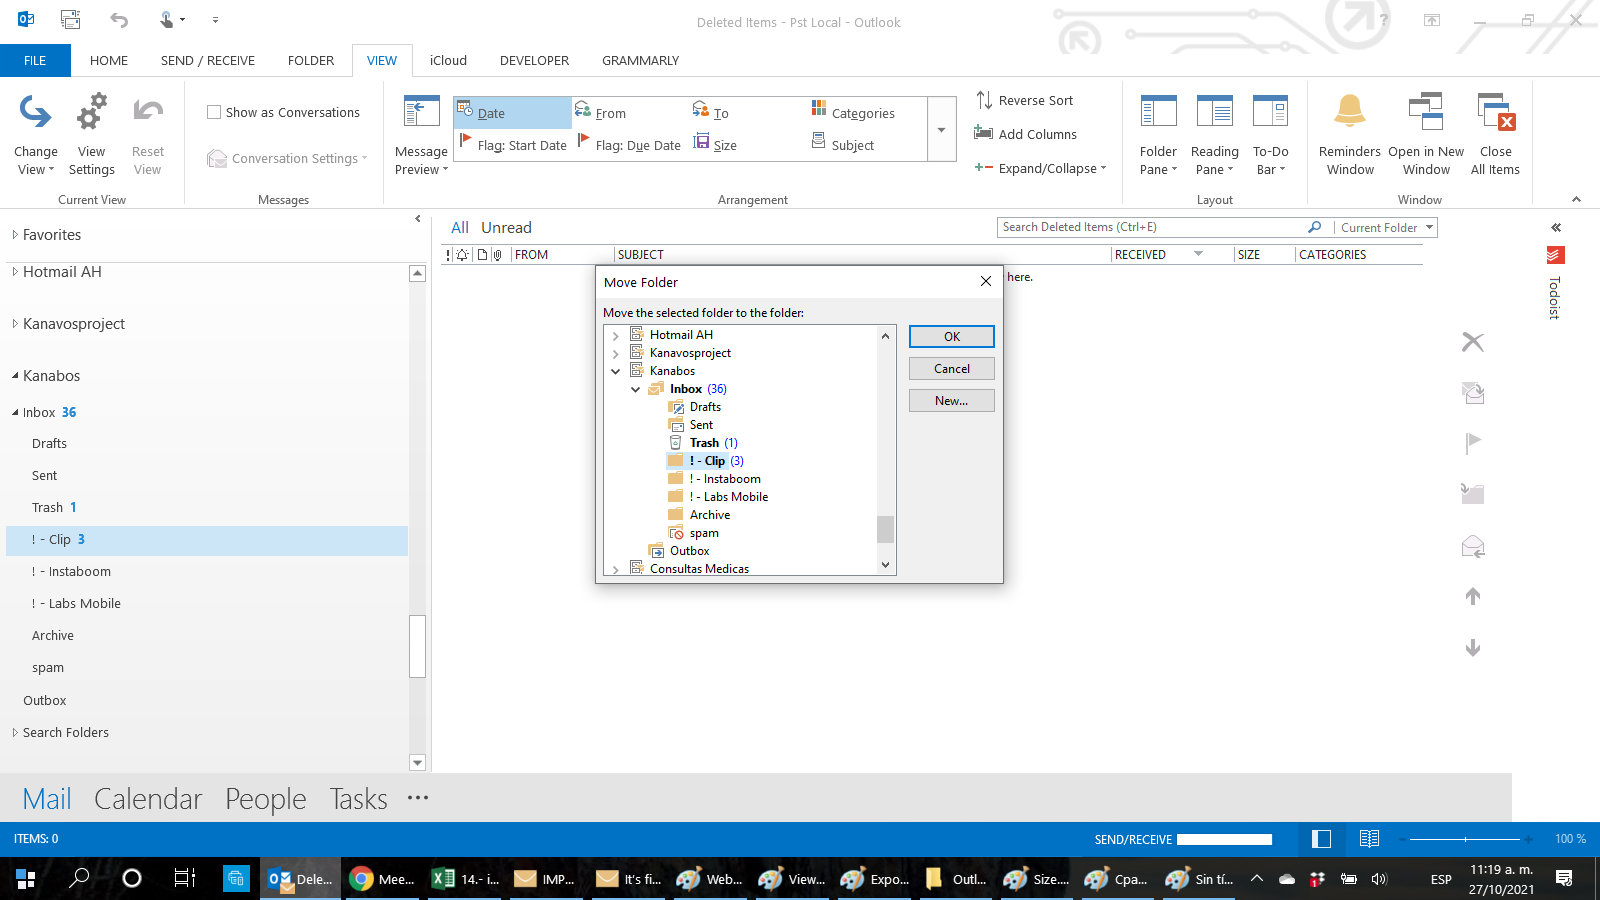Expand the Arrangement gallery more arrow
The height and width of the screenshot is (900, 1600).
[x=941, y=130]
